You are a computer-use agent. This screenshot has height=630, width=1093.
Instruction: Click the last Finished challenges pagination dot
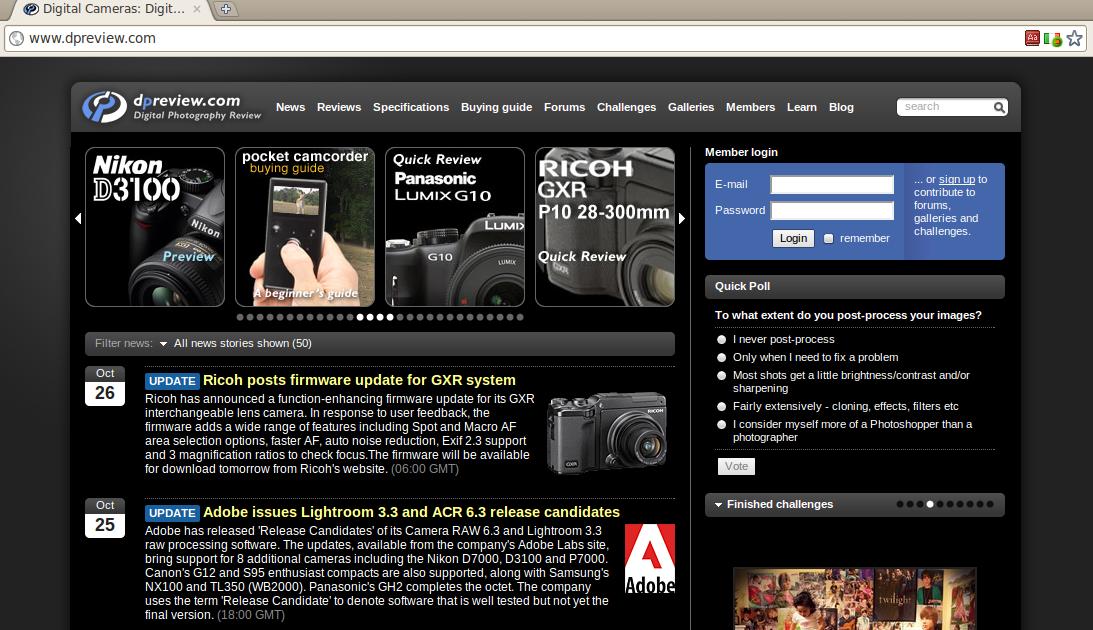point(990,505)
